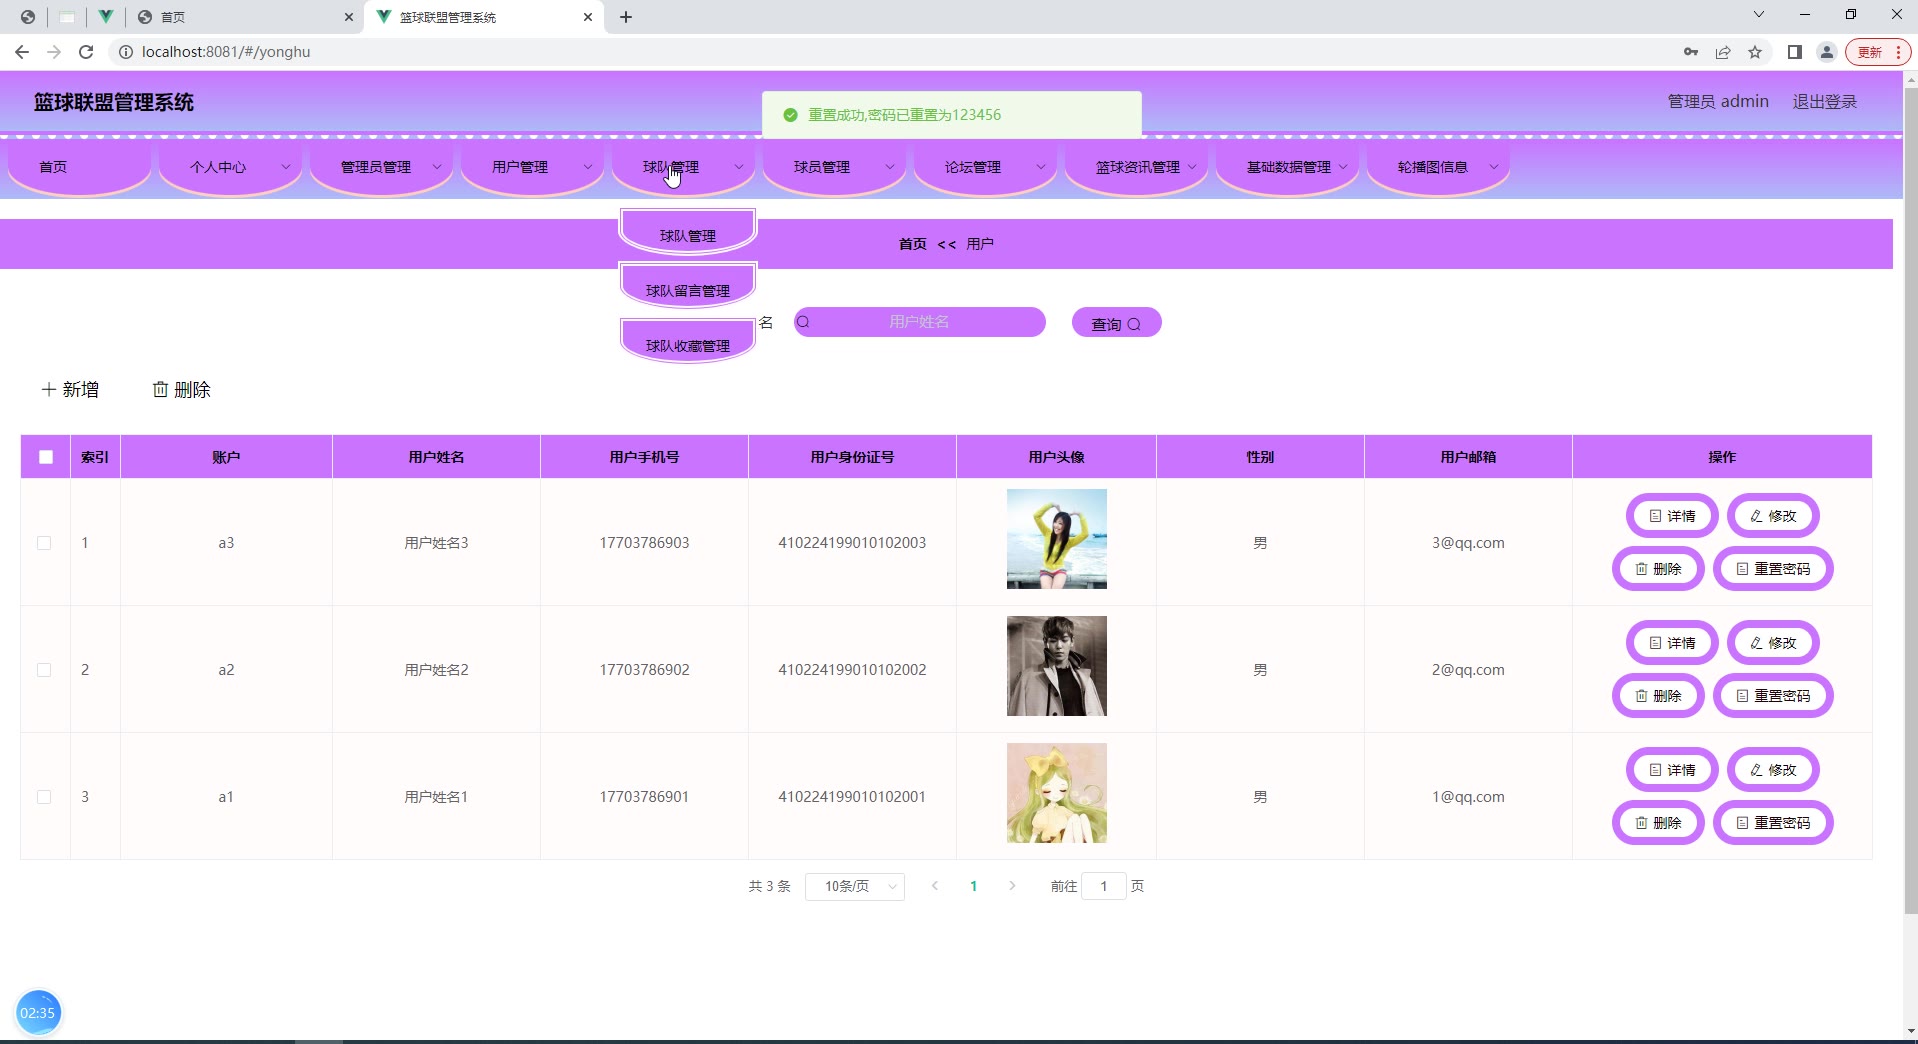This screenshot has height=1044, width=1918.
Task: Expand the 用户管理 menu
Action: point(532,167)
